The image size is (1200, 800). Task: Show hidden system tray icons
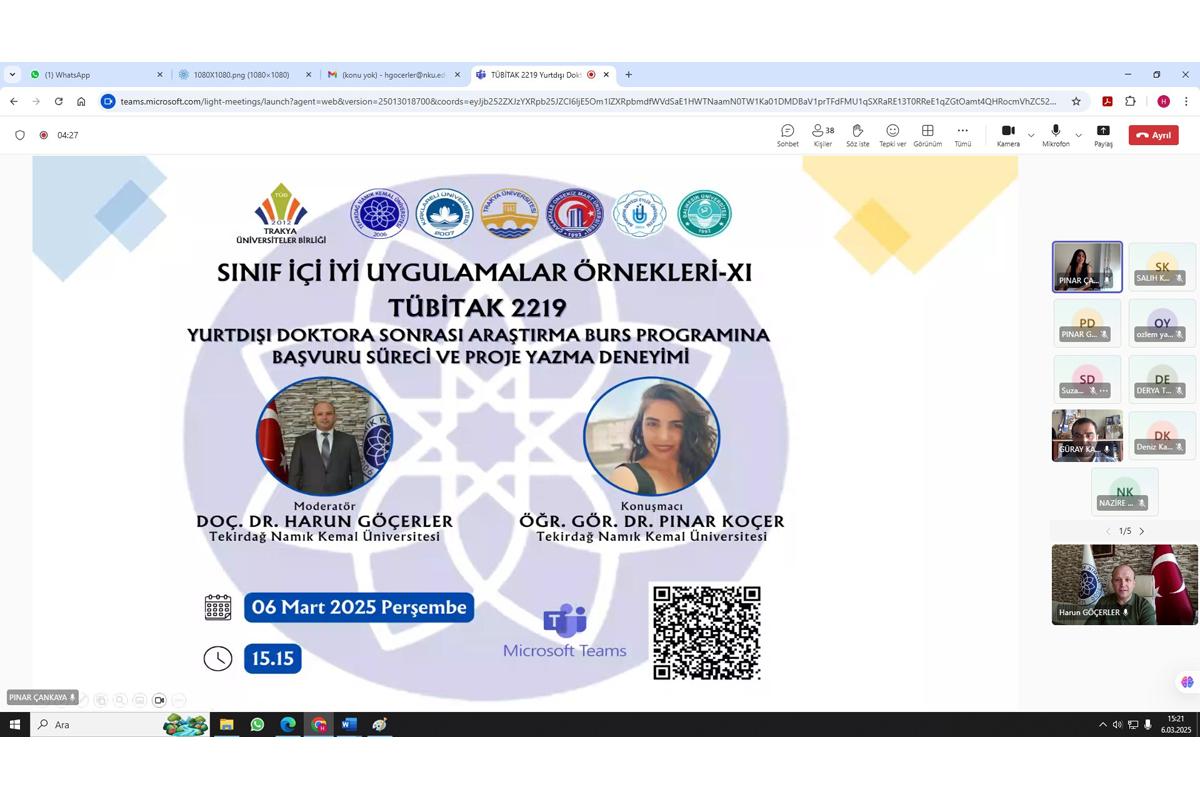[x=1103, y=725]
